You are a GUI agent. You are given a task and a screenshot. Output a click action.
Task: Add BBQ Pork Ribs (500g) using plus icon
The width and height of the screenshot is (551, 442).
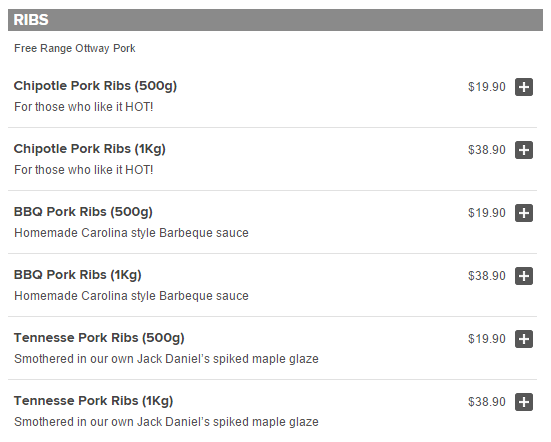click(524, 213)
